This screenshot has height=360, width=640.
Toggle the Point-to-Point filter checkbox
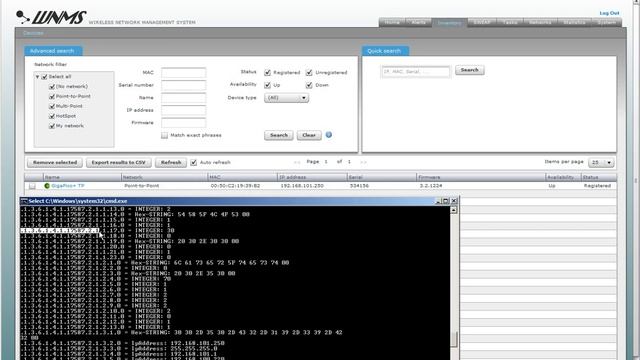[x=52, y=96]
